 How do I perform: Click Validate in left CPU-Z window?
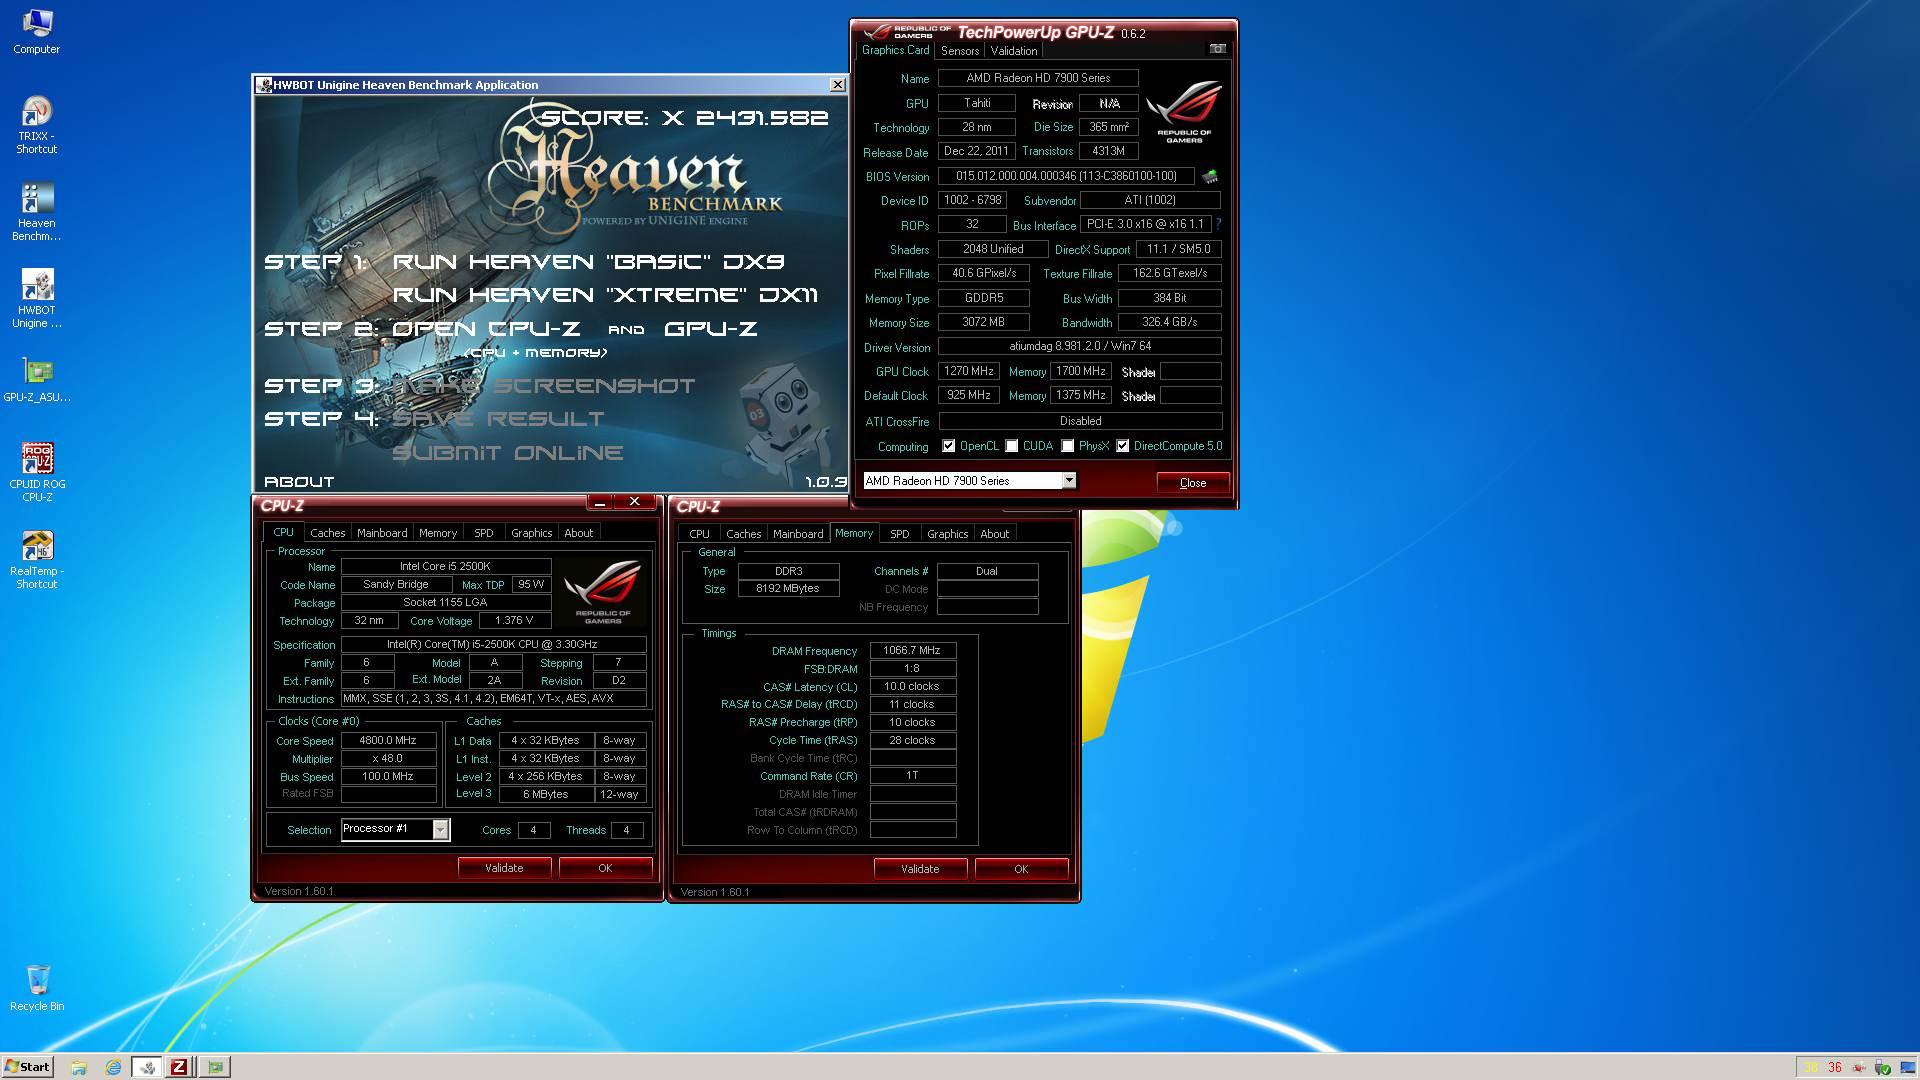tap(504, 868)
